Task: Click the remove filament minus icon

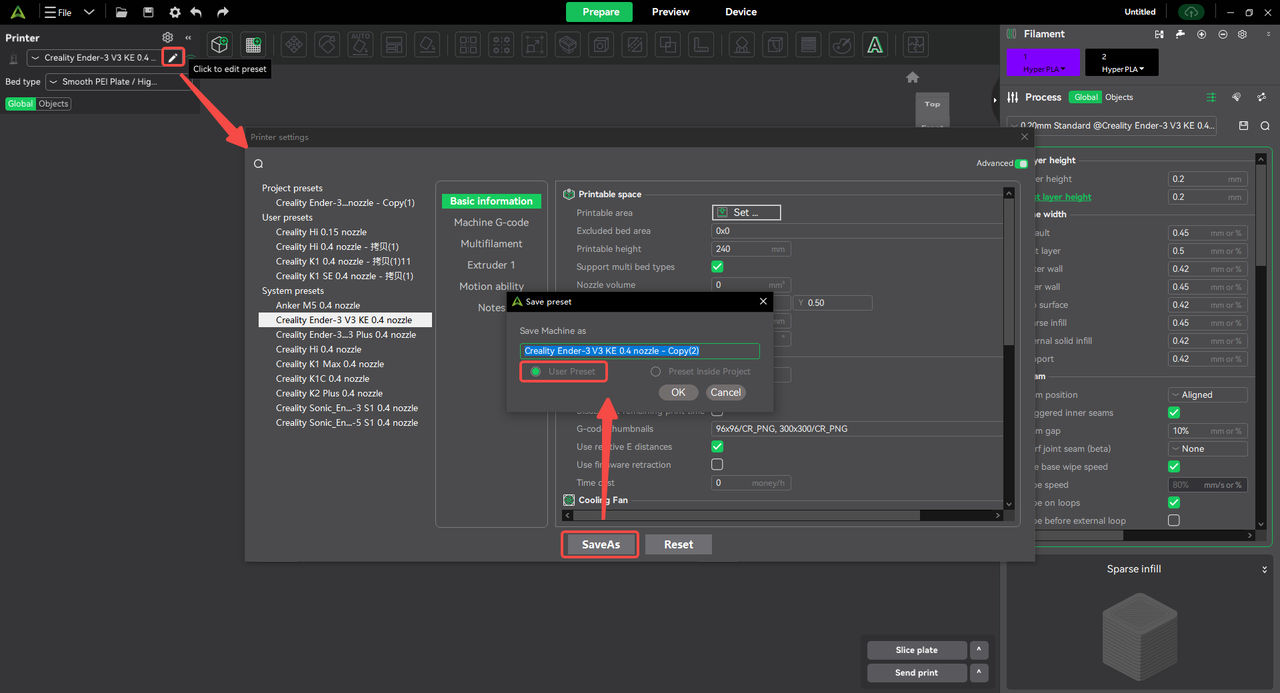Action: click(x=1222, y=34)
